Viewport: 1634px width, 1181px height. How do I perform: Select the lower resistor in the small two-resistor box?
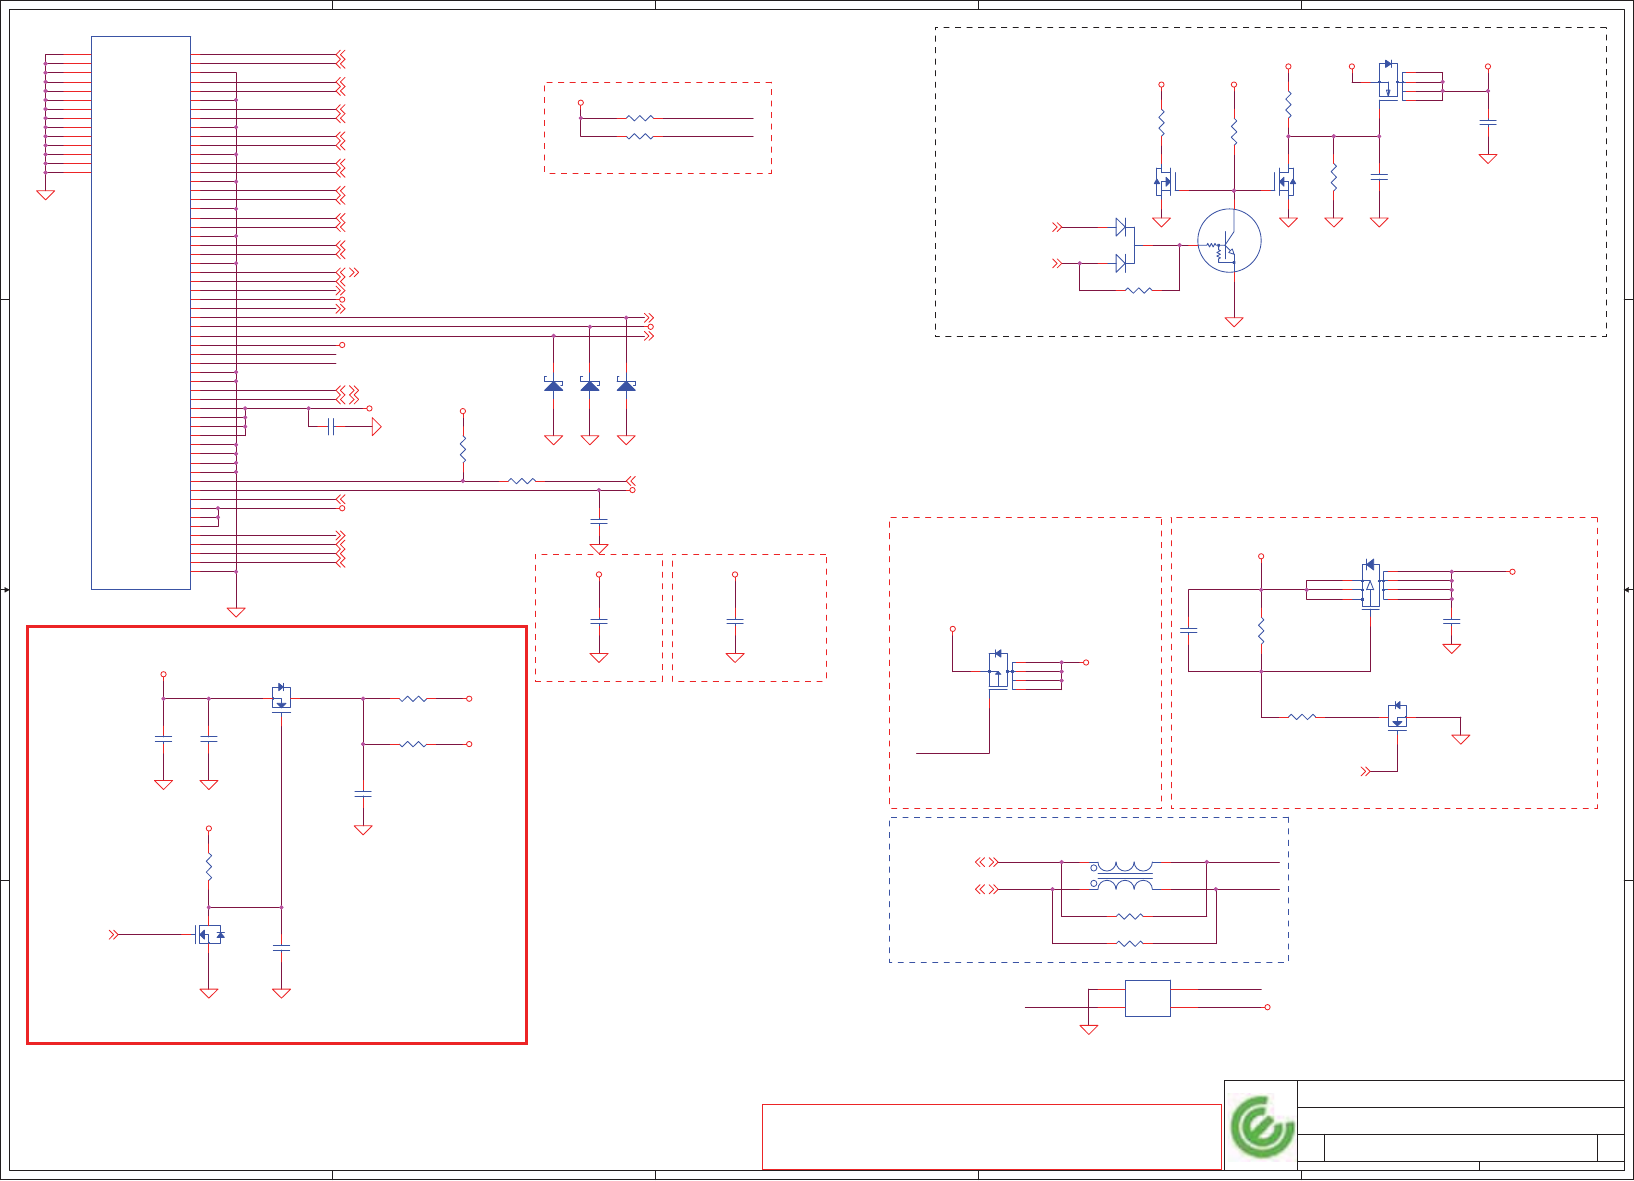(x=640, y=136)
